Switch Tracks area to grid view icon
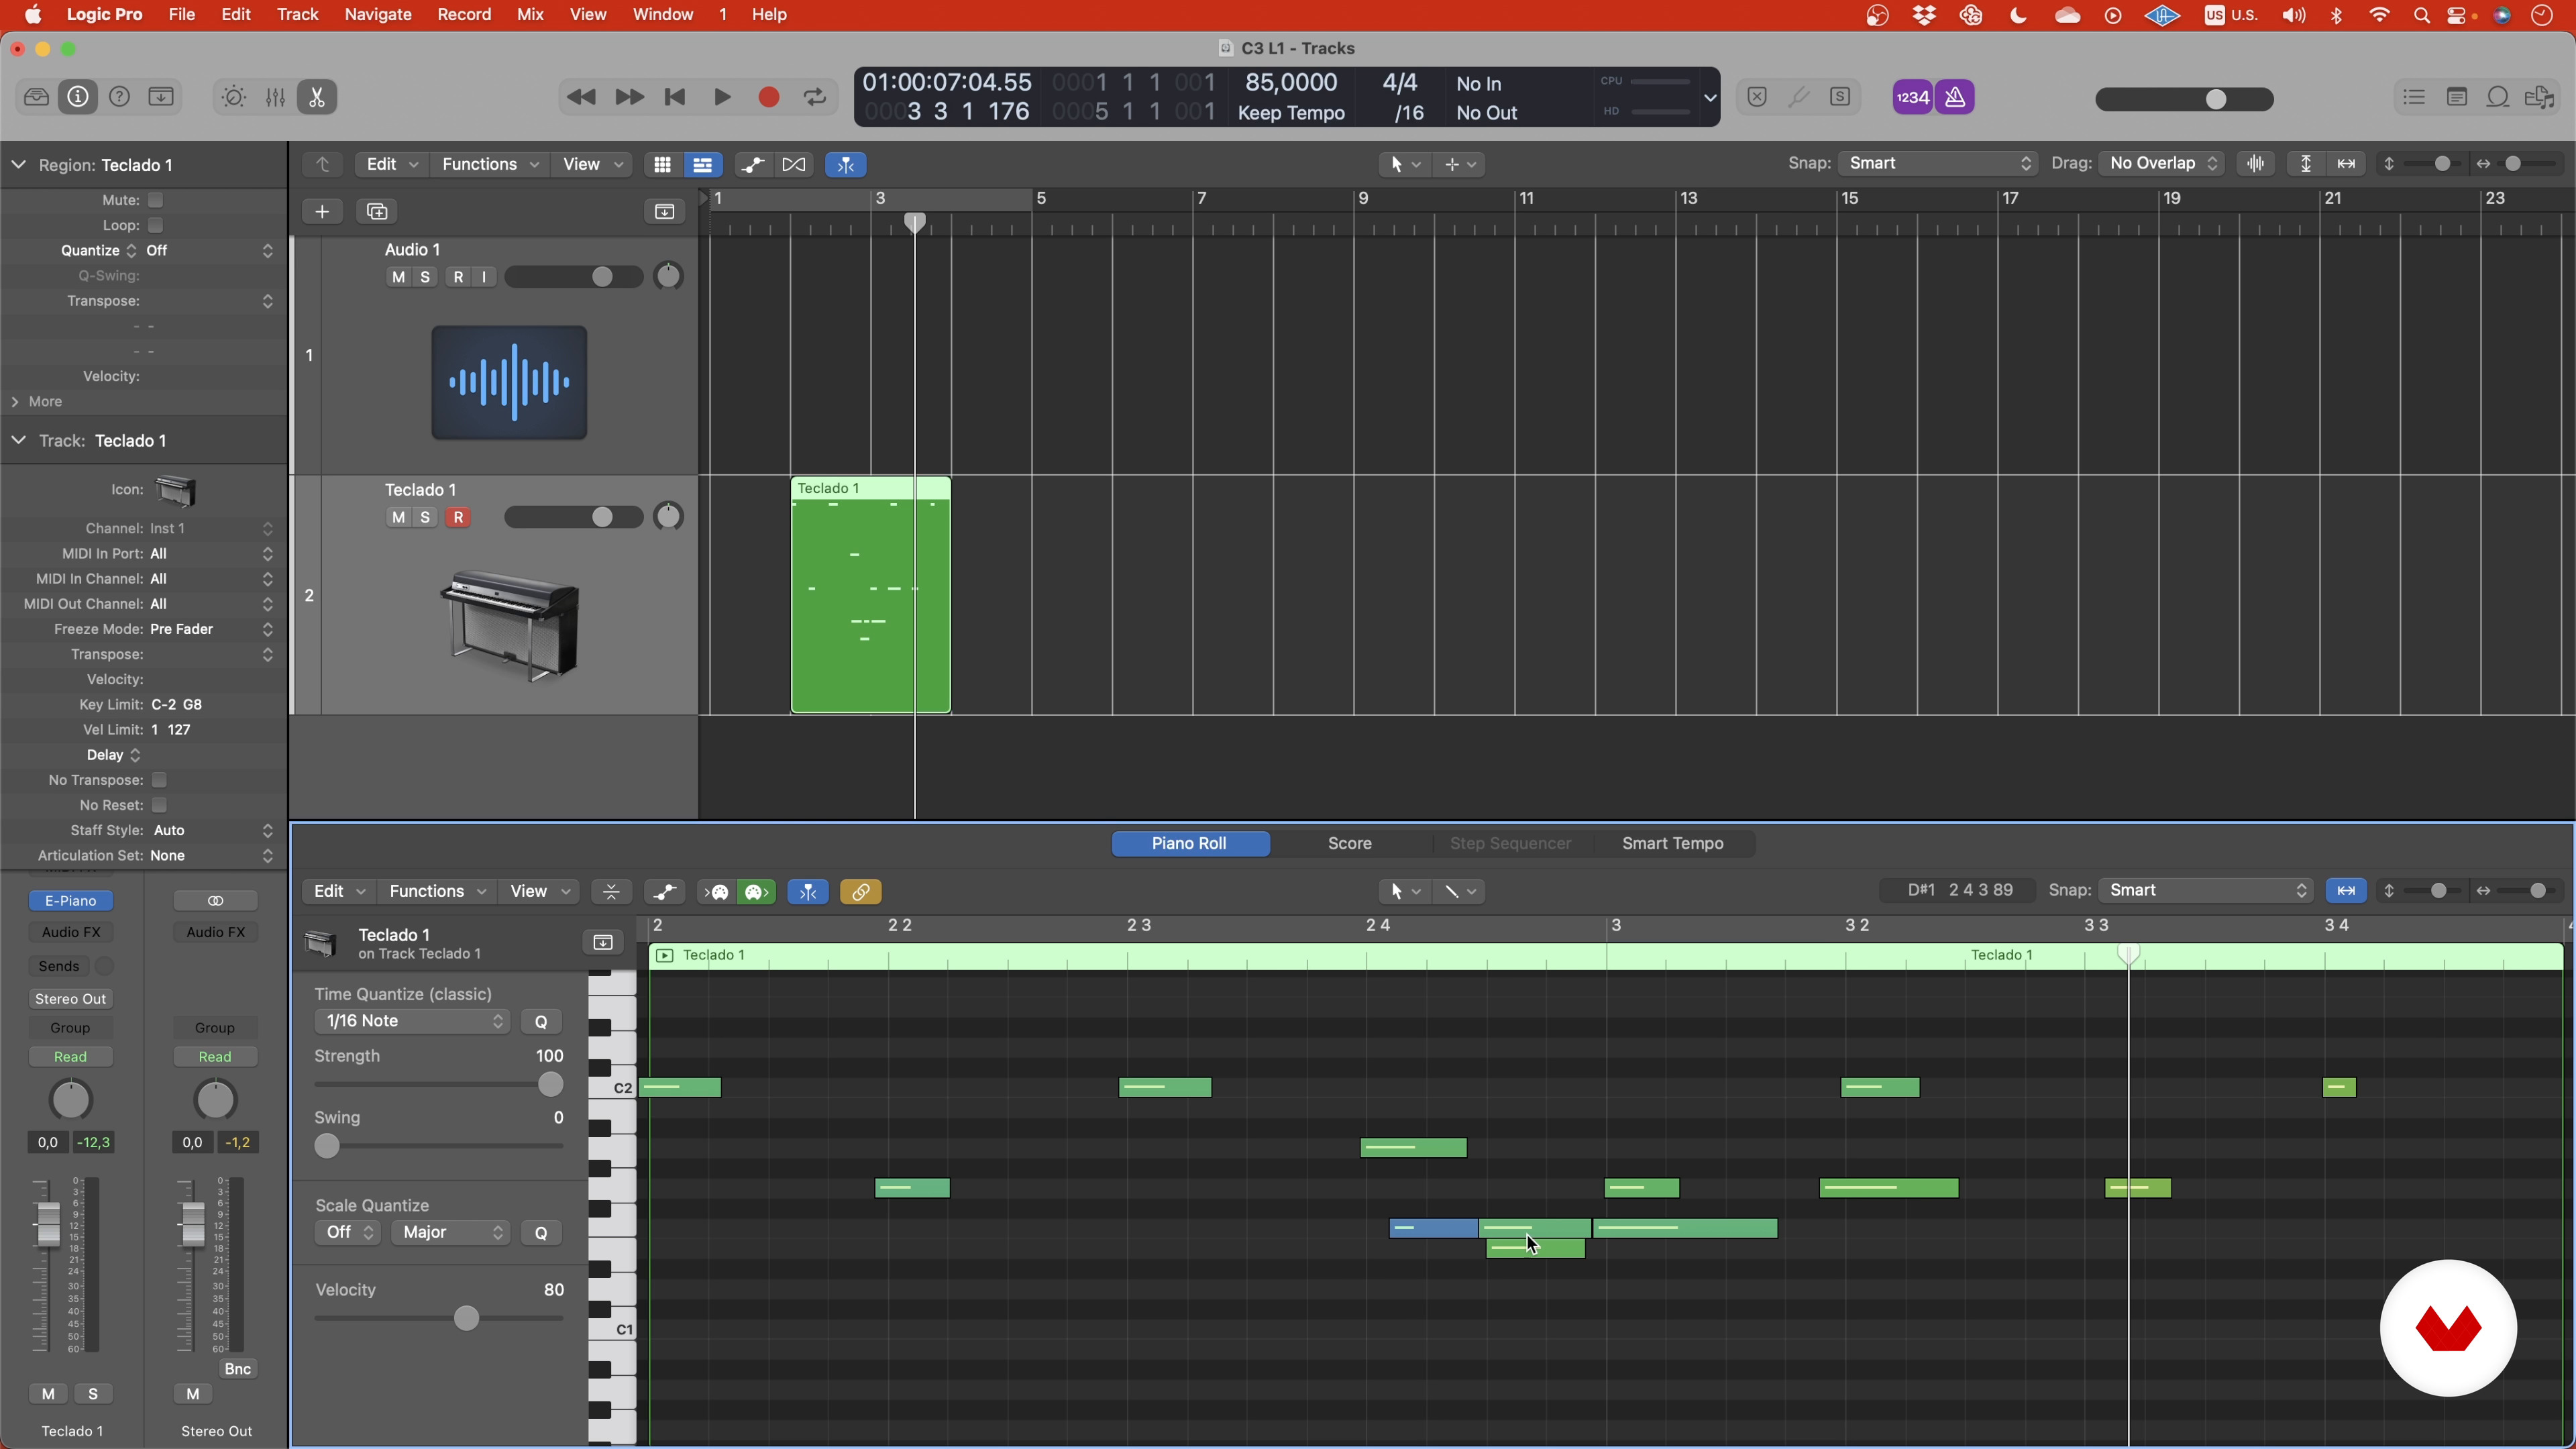Image resolution: width=2576 pixels, height=1449 pixels. pyautogui.click(x=662, y=164)
